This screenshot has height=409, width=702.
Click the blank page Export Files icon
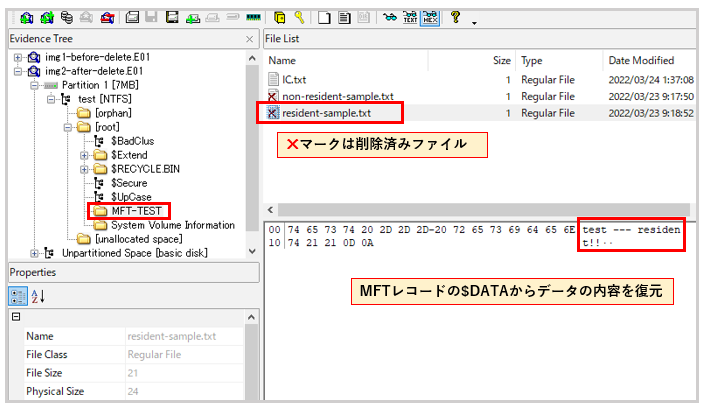click(x=324, y=18)
